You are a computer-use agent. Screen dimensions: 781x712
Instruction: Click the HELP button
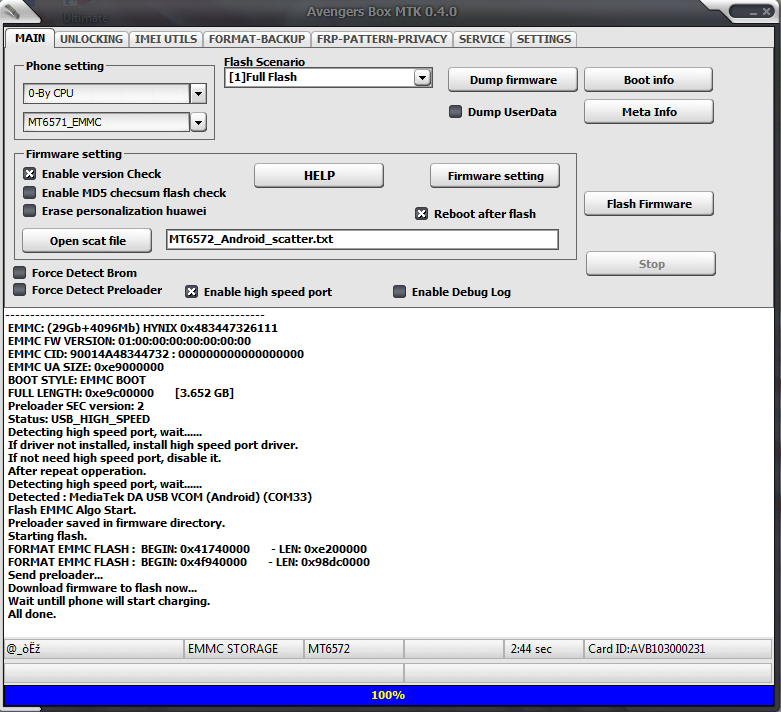point(319,175)
